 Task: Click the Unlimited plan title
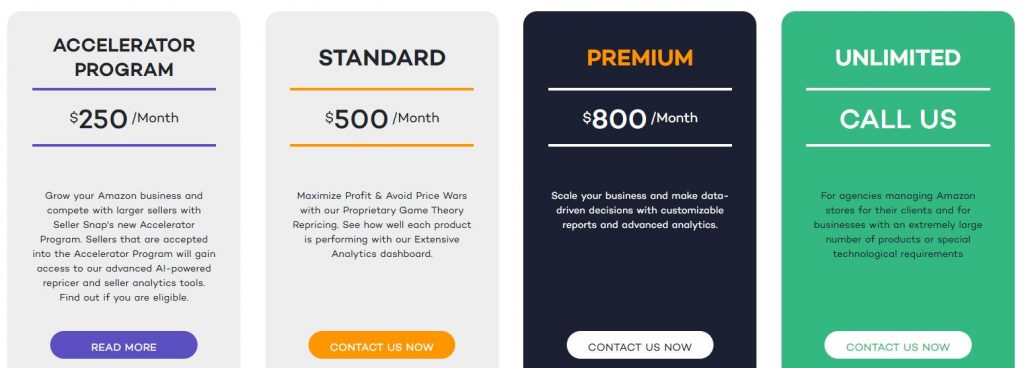coord(898,57)
